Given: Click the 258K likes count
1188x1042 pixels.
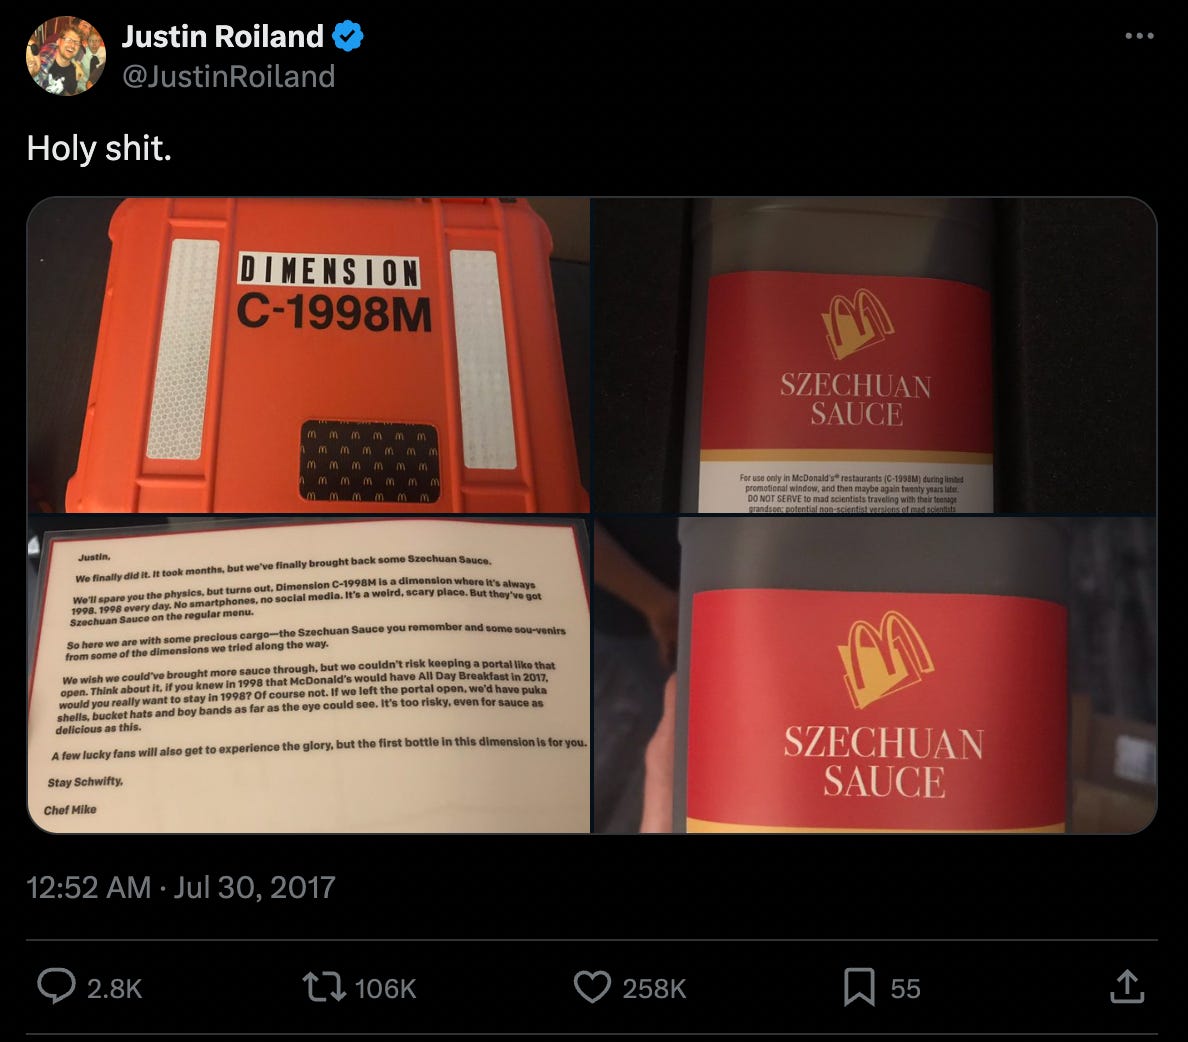Looking at the screenshot, I should [654, 988].
